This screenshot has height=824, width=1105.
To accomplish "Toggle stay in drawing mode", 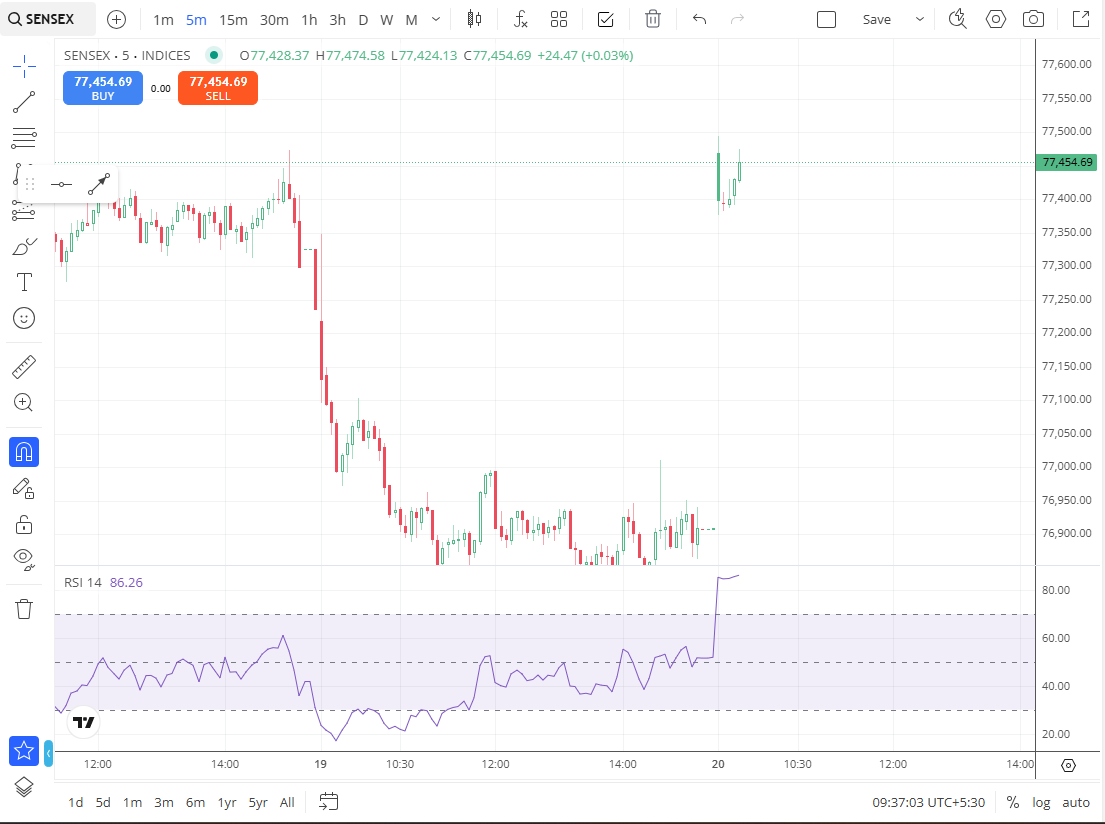I will tap(24, 488).
